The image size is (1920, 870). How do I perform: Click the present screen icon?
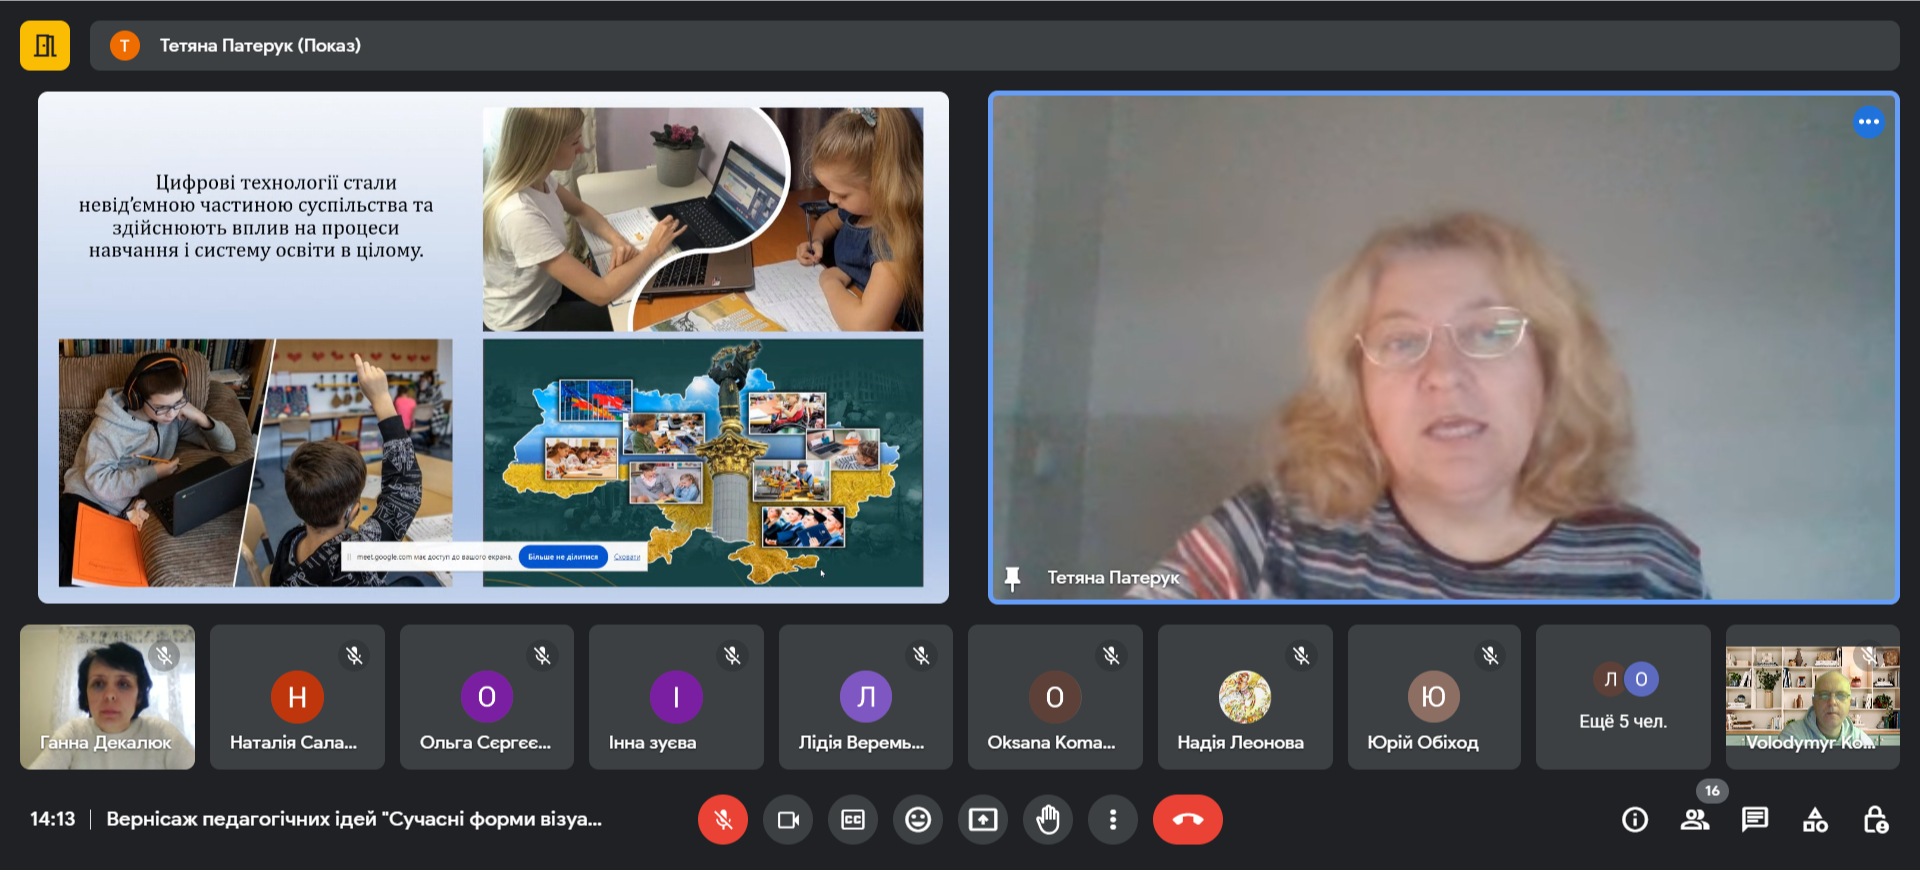(983, 820)
